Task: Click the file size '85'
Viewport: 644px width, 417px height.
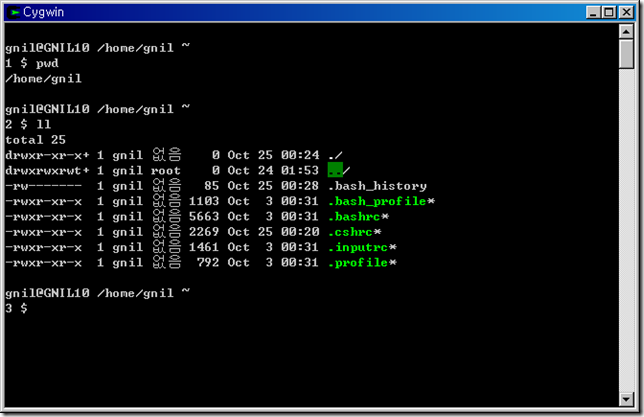Action: pos(212,186)
